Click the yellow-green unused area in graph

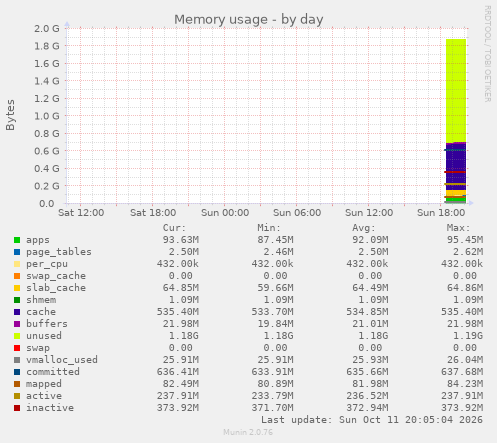point(456,90)
